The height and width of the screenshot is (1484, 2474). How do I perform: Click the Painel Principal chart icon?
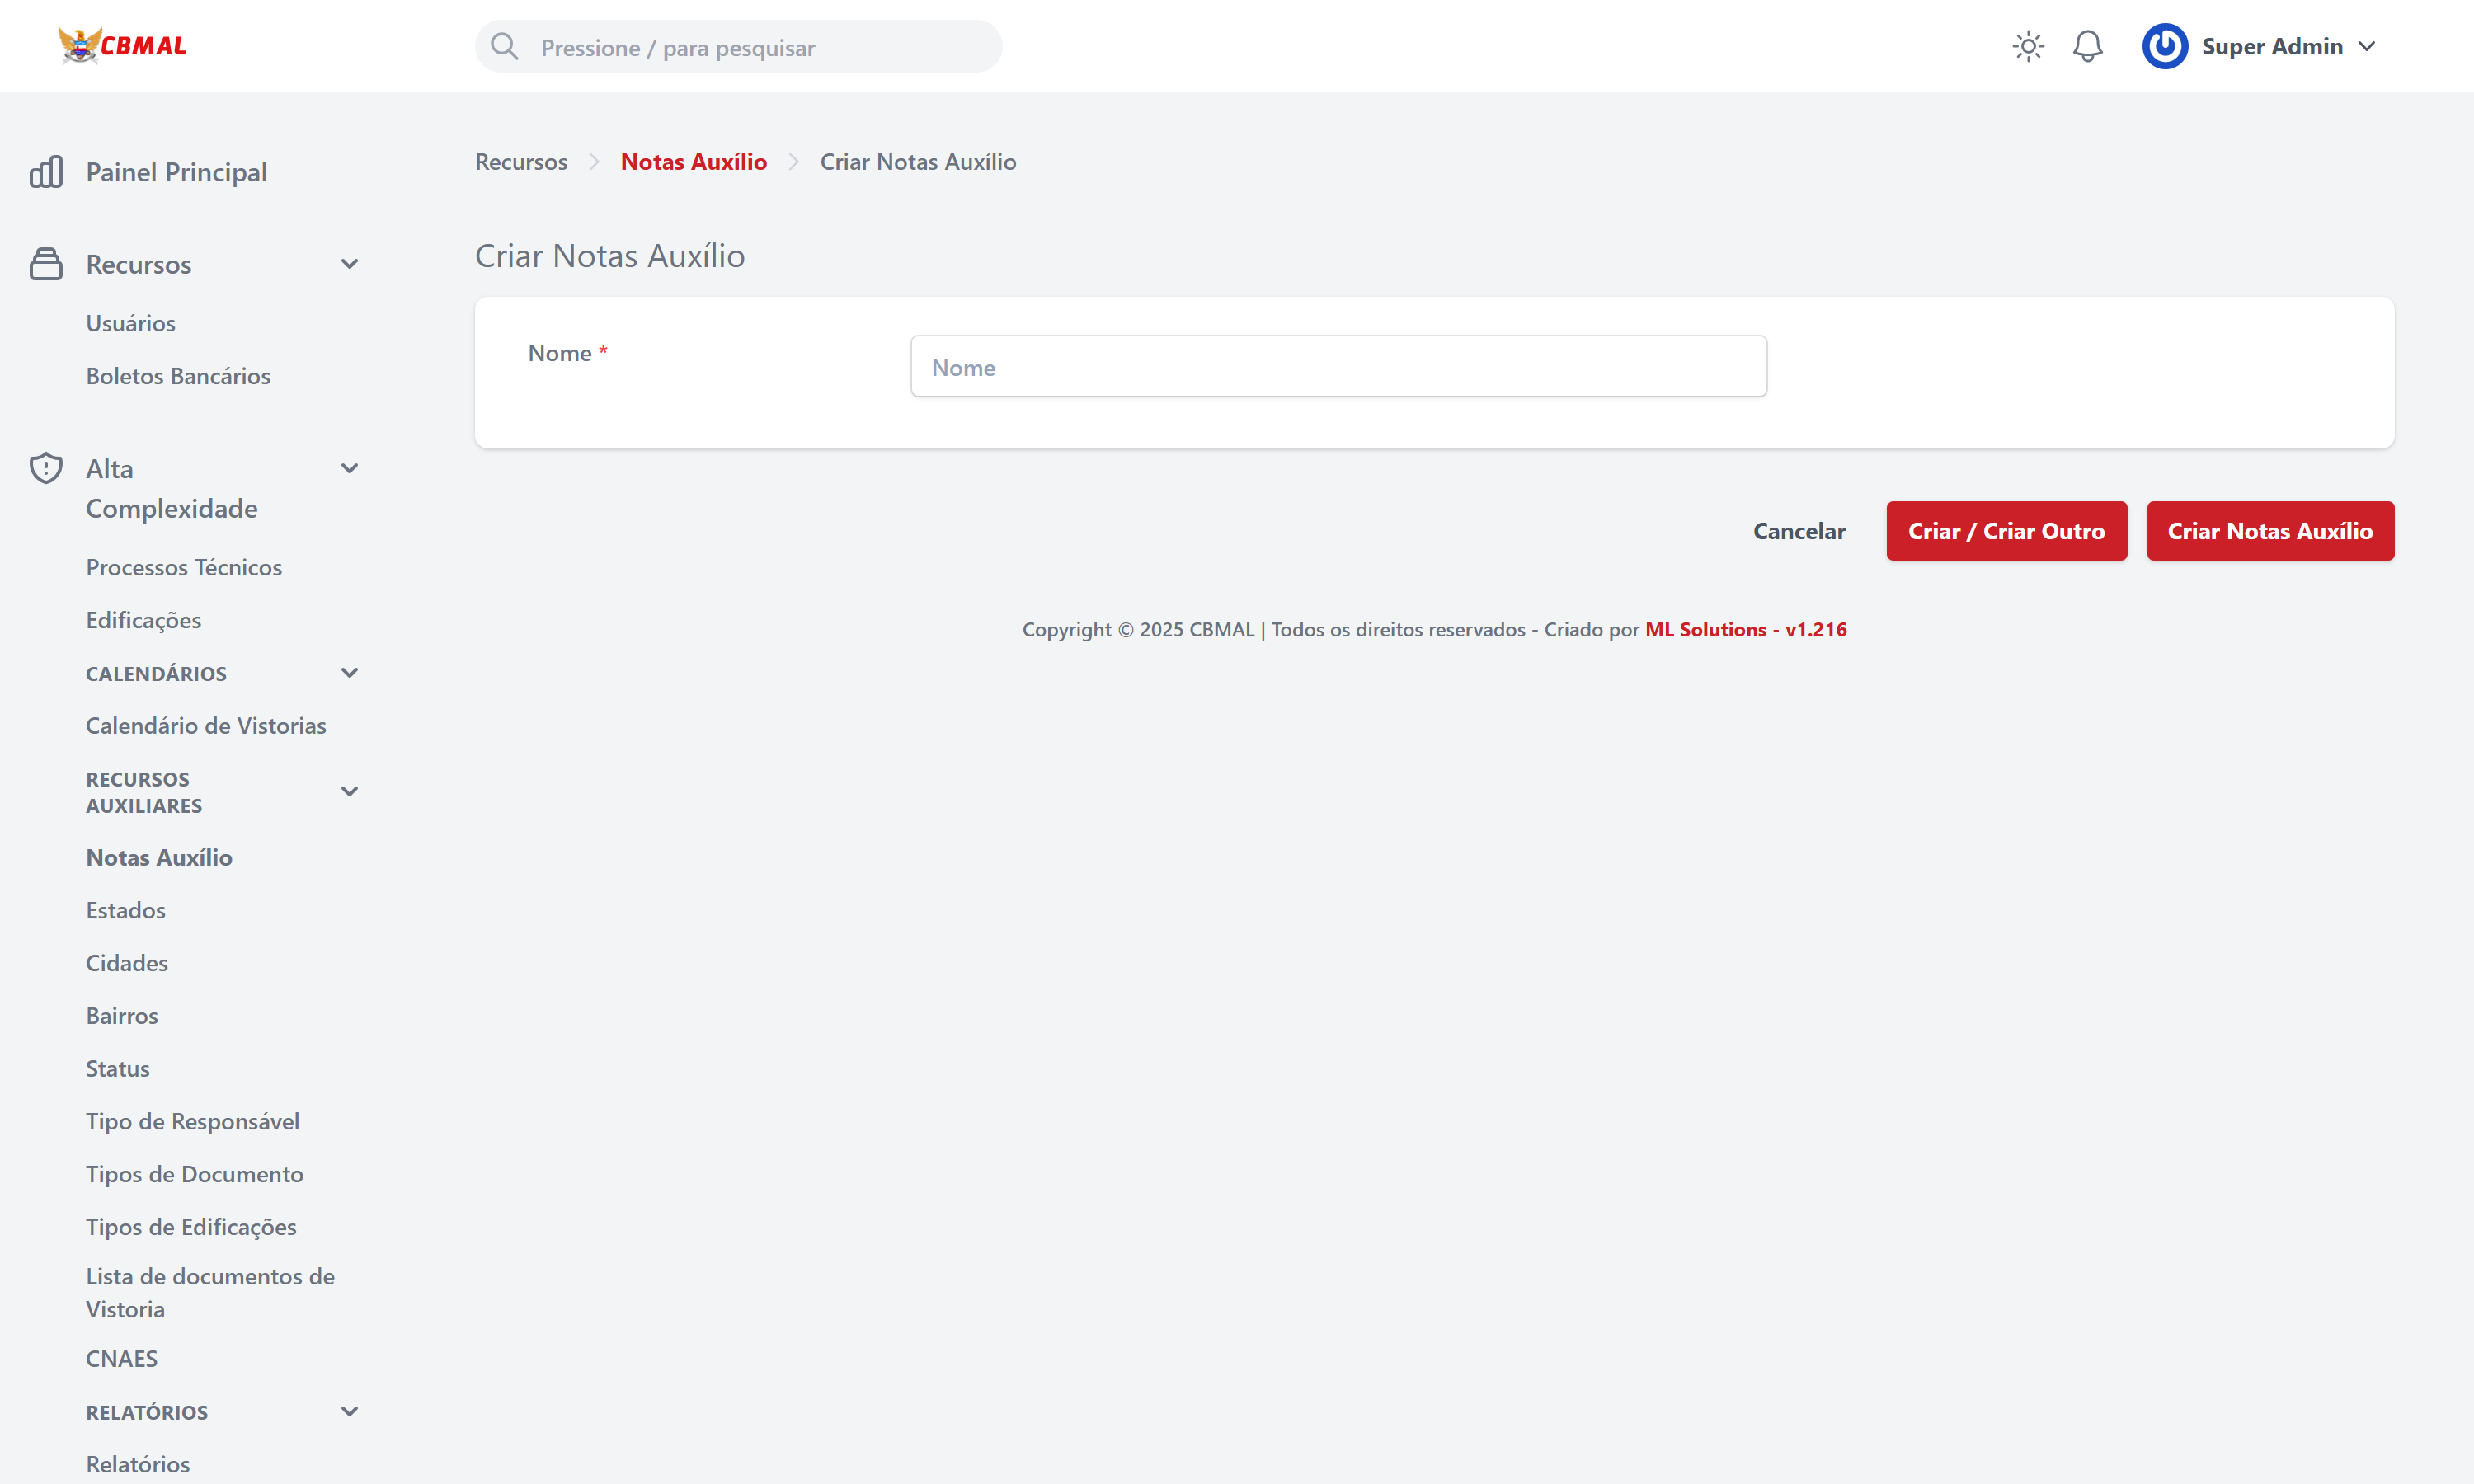46,172
